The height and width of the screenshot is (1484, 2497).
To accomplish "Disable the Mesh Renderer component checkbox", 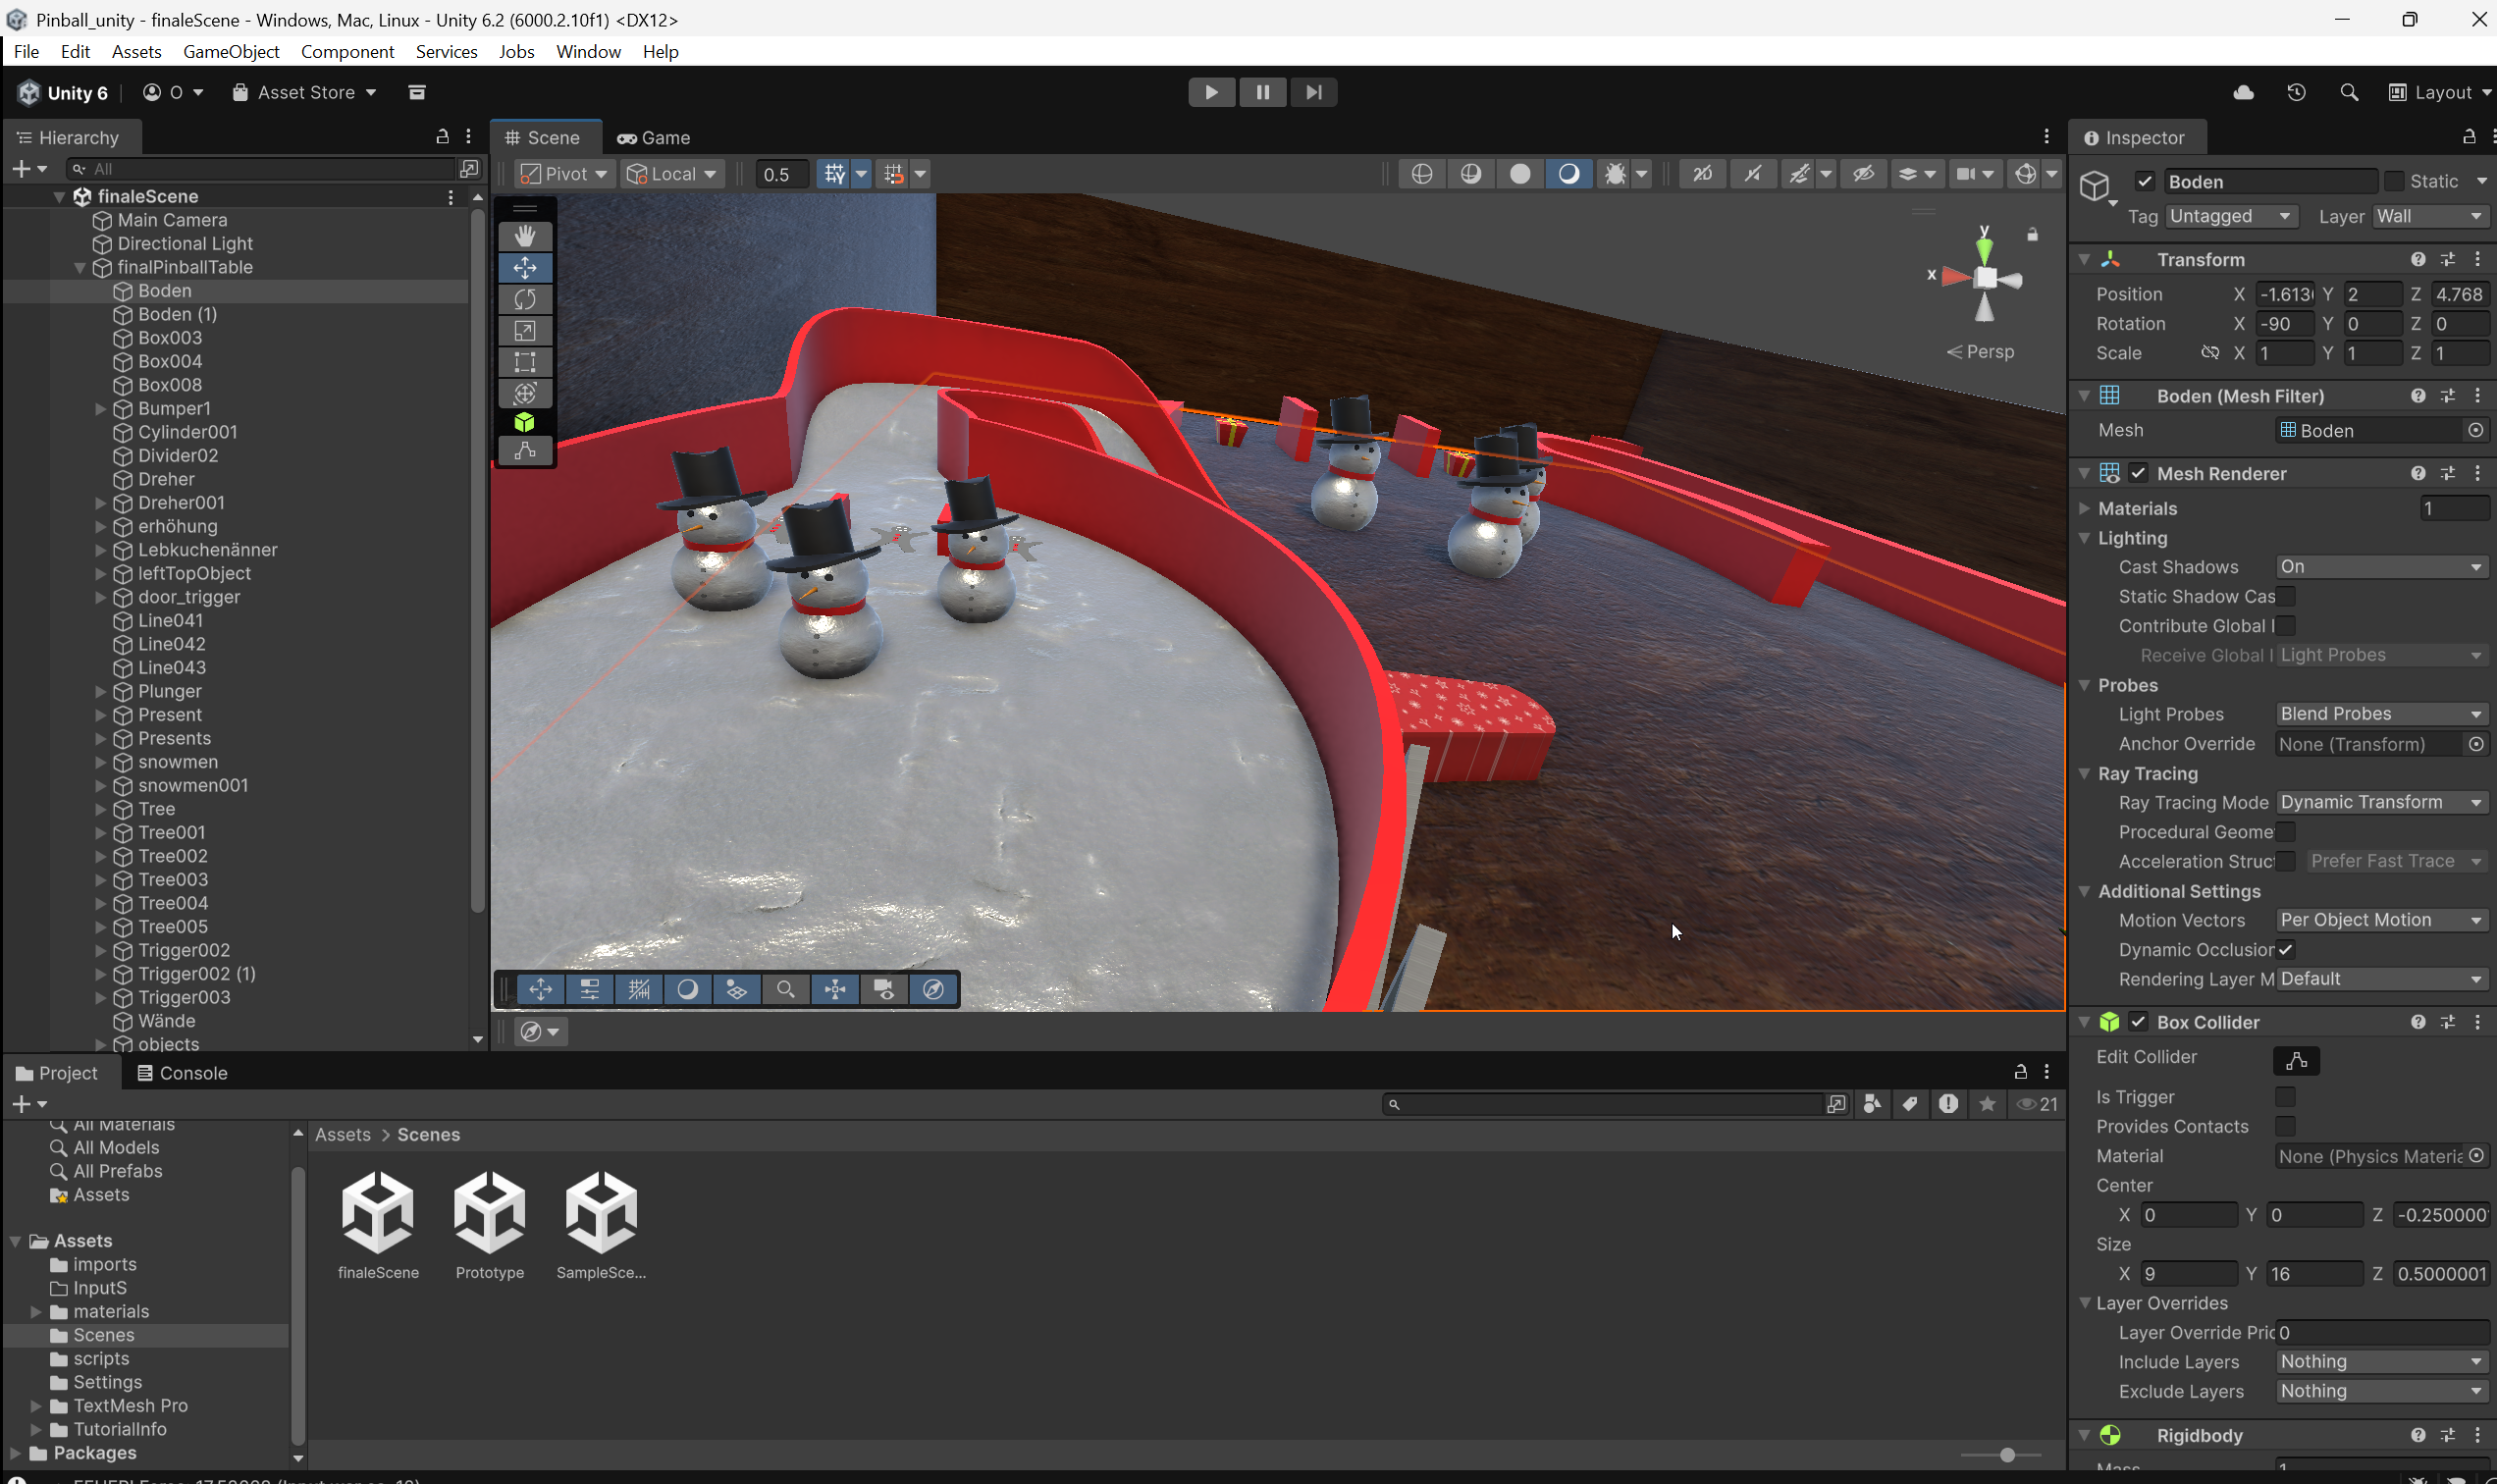I will 2139,473.
